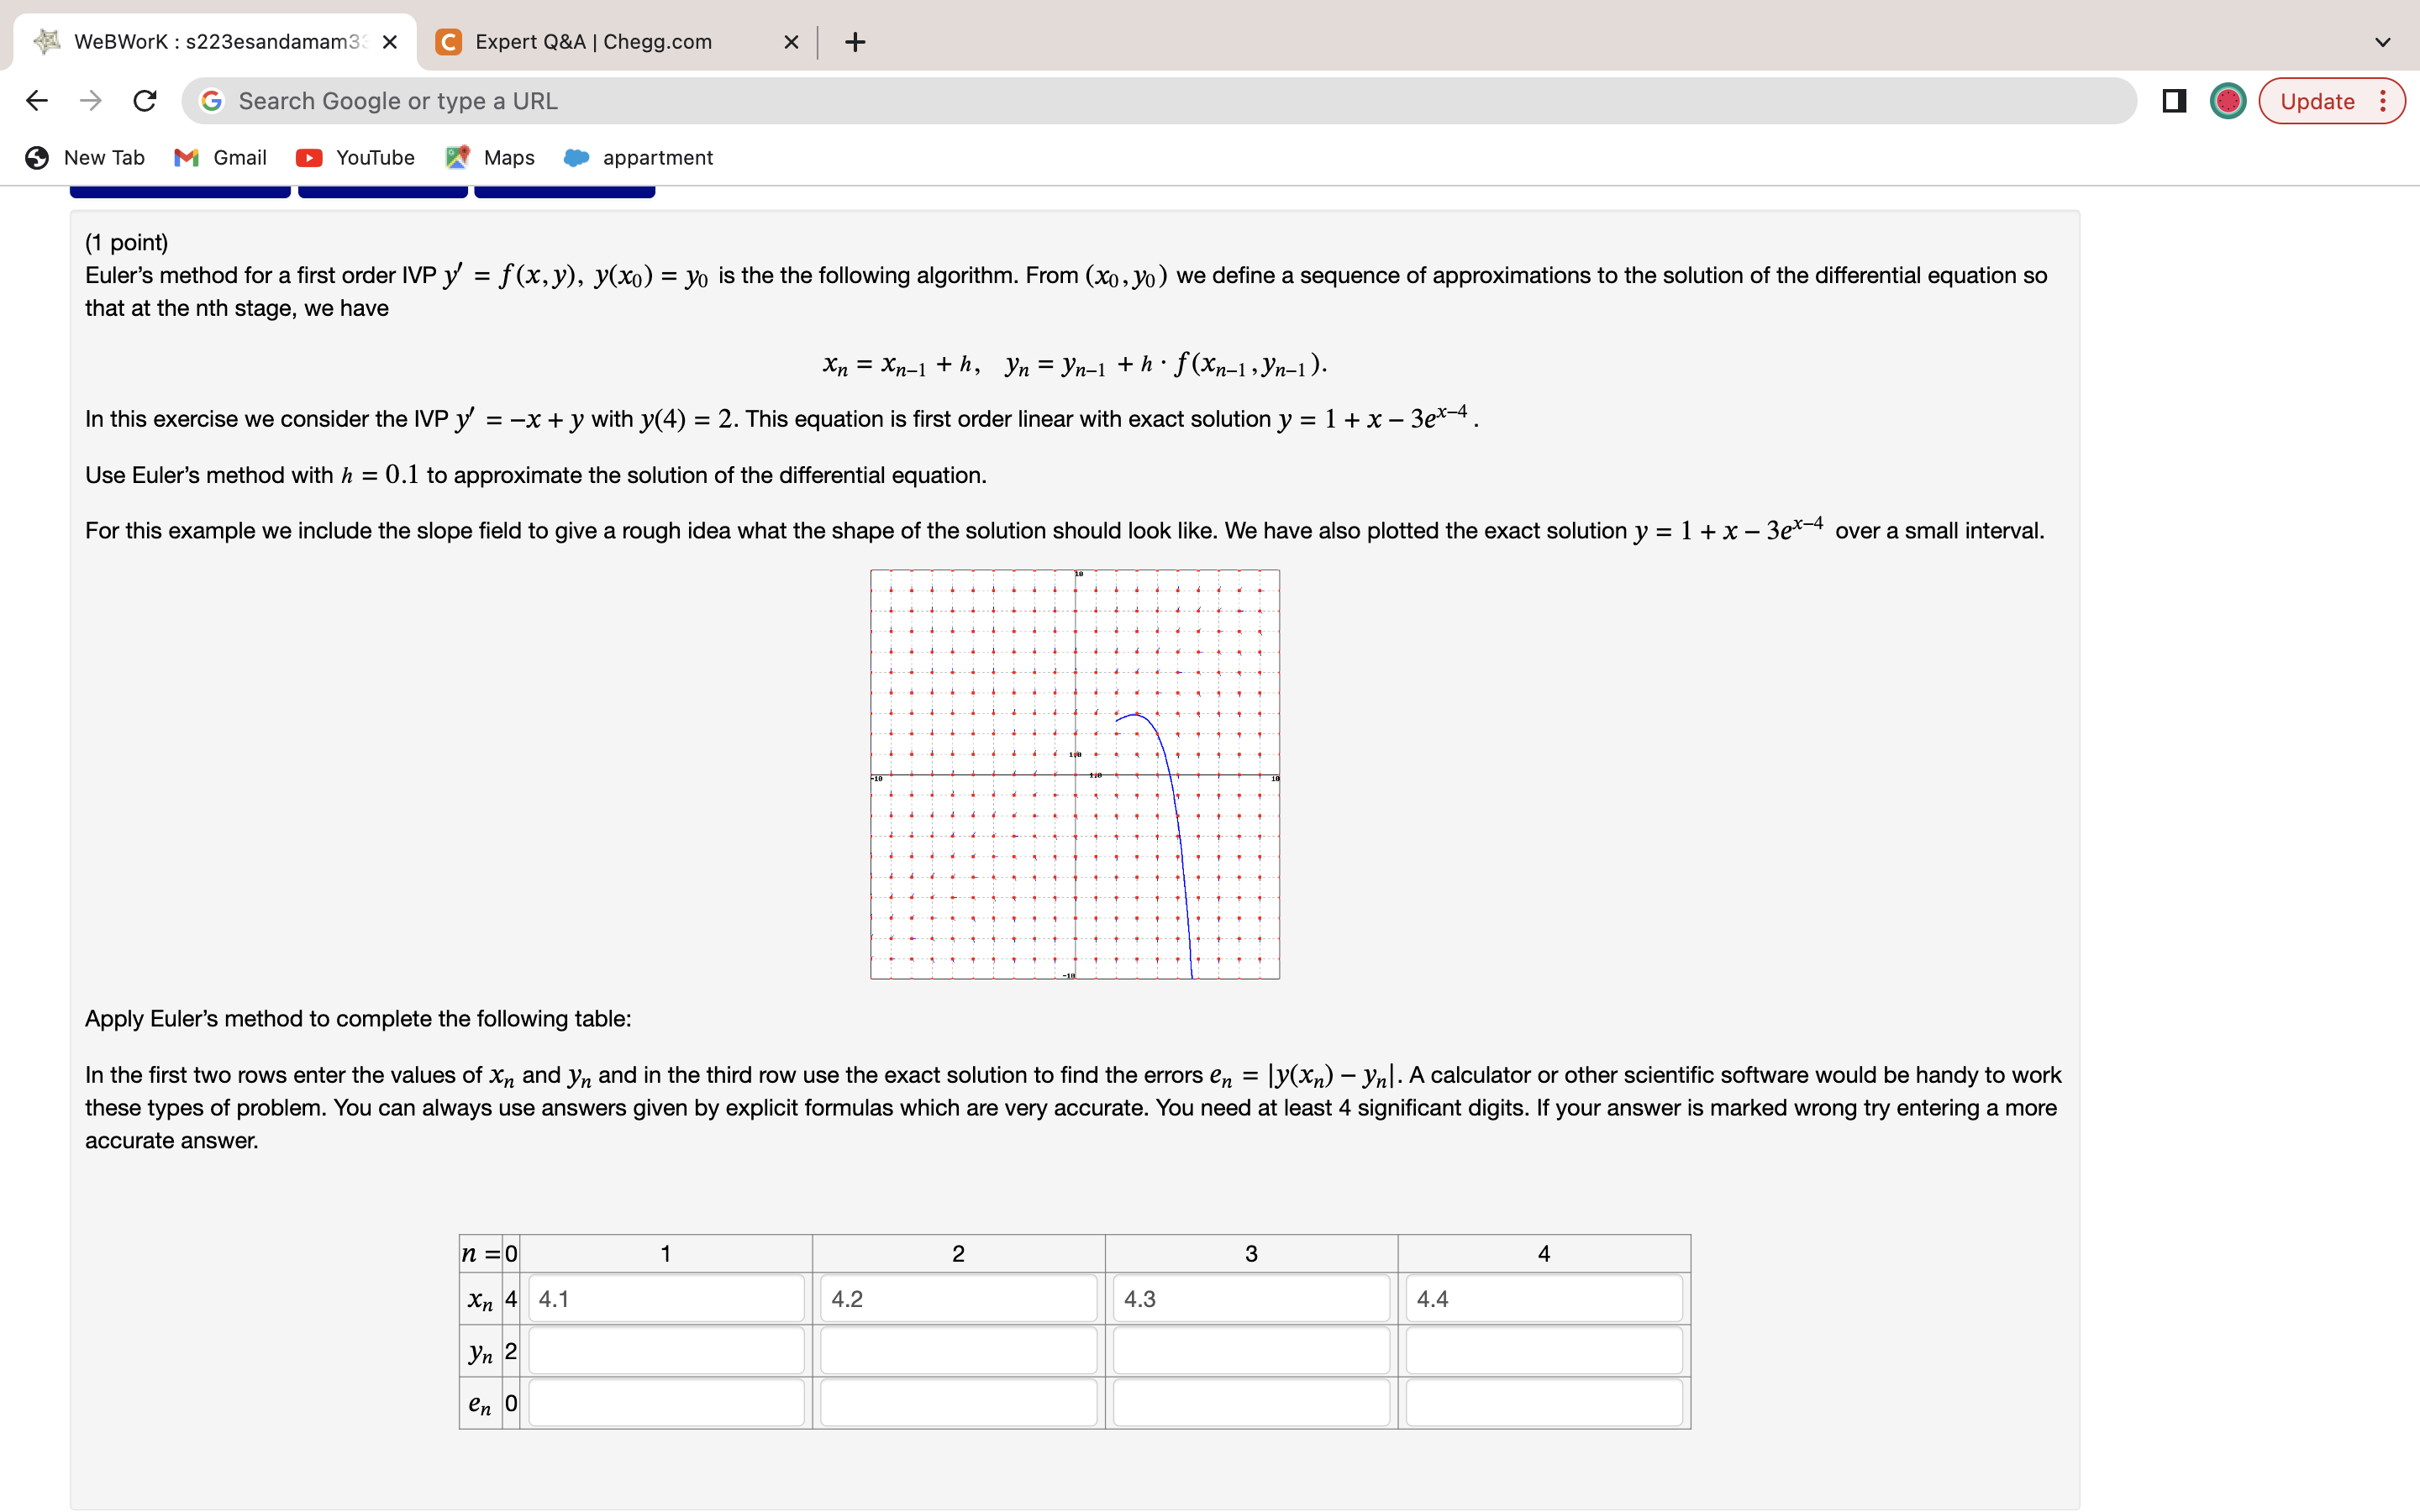The width and height of the screenshot is (2420, 1512).
Task: Click the watermelon profile avatar
Action: pos(2228,100)
